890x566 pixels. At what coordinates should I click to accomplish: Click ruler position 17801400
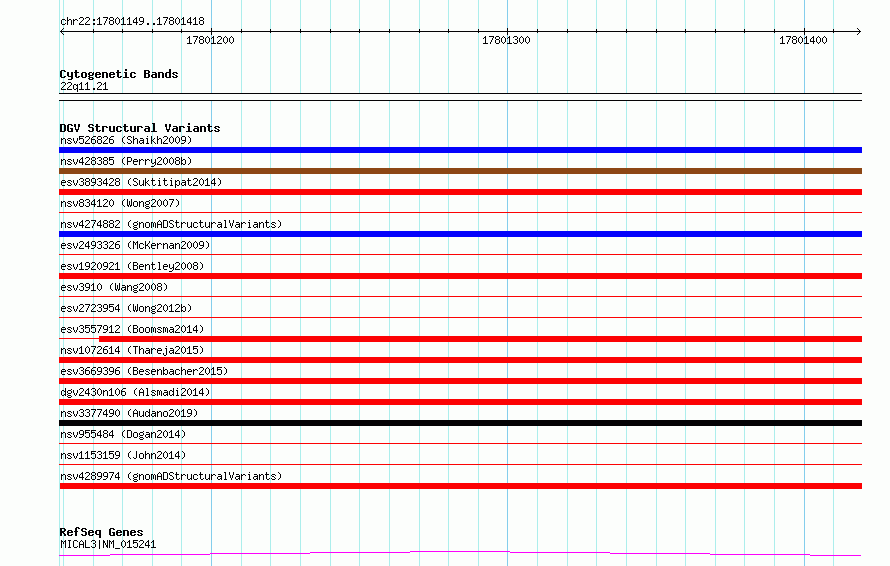pyautogui.click(x=803, y=40)
